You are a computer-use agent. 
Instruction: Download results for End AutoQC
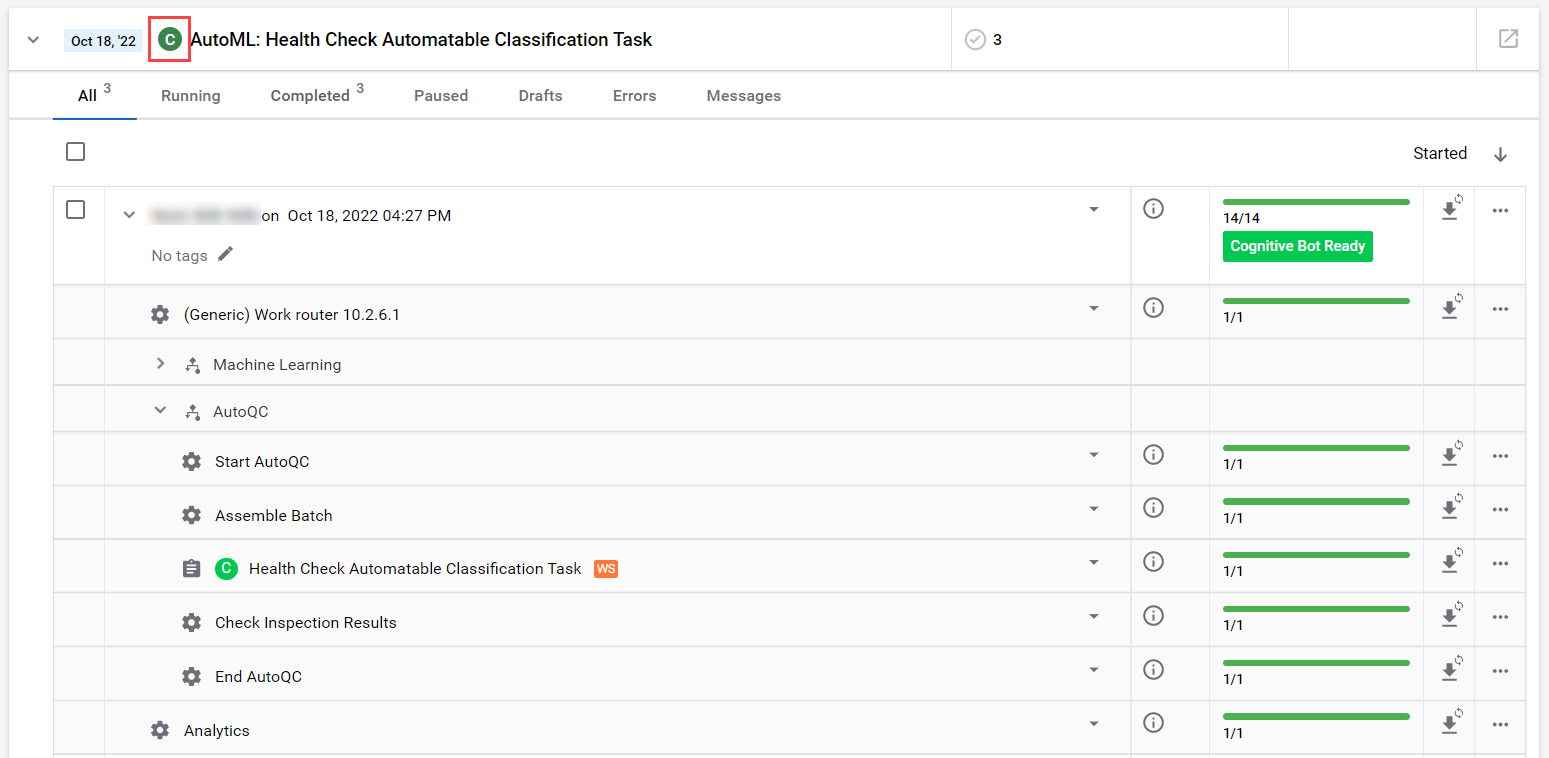(1449, 669)
